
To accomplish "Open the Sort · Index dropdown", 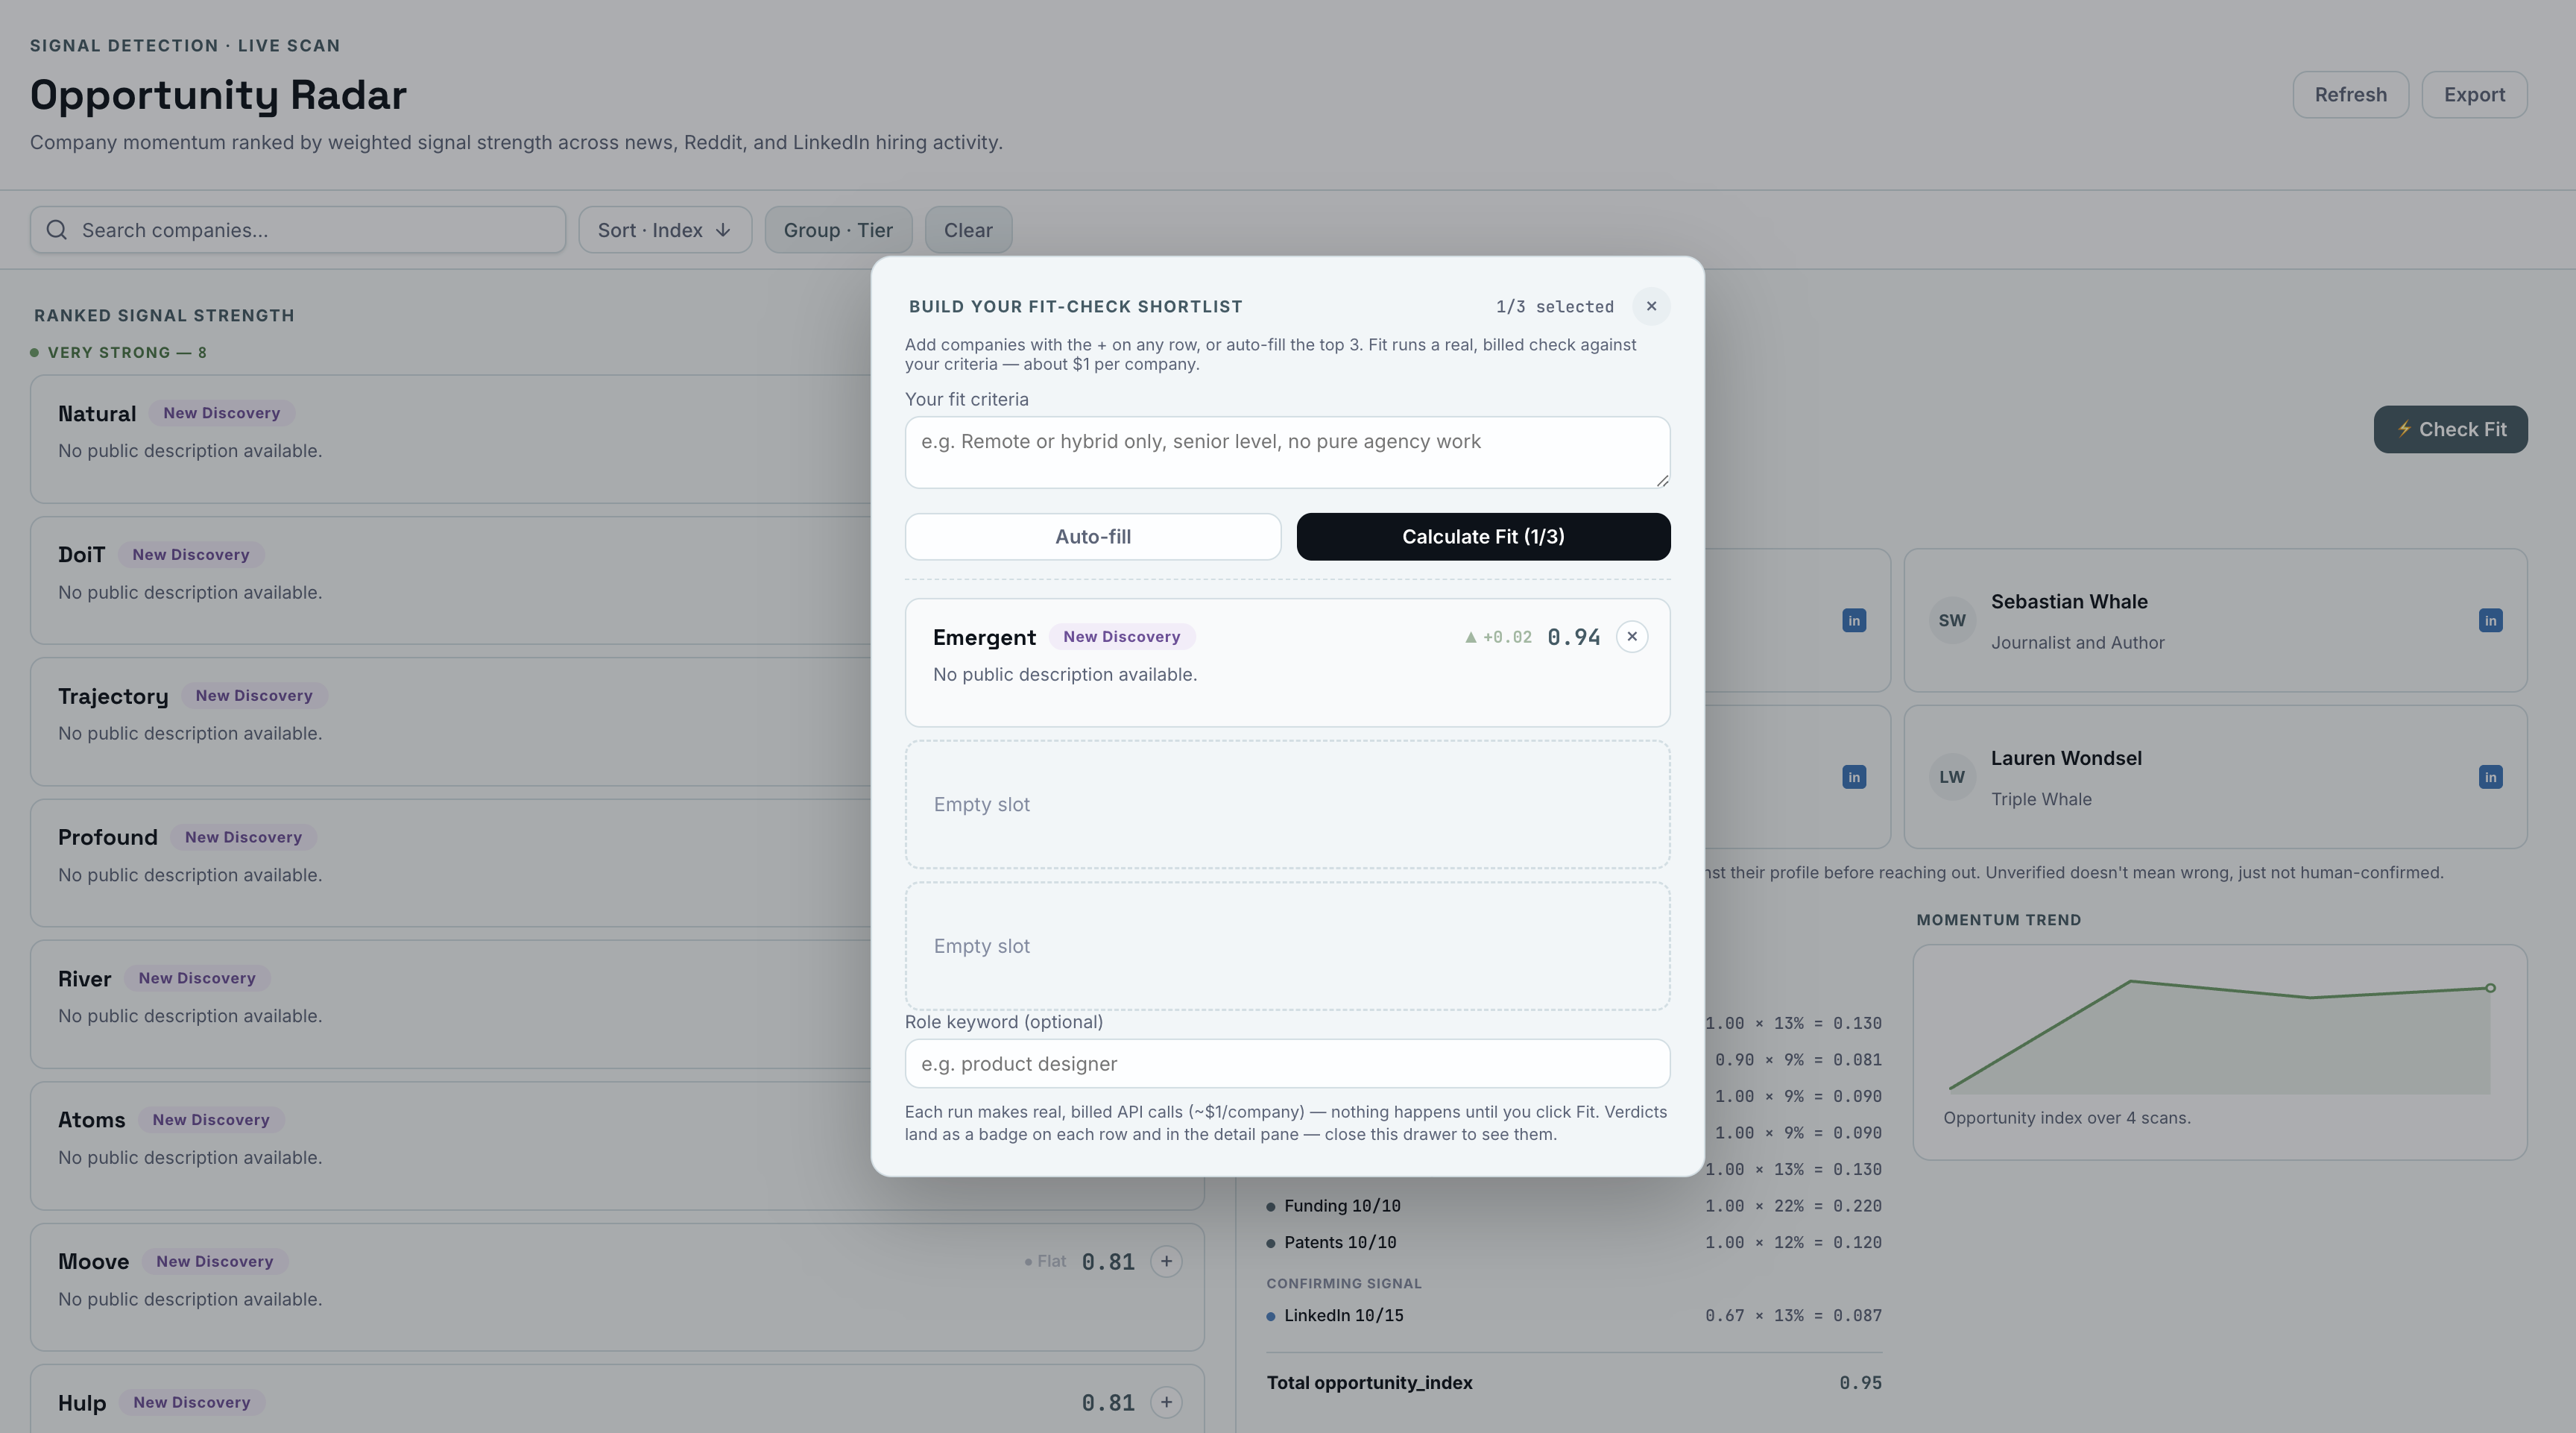I will 665,230.
